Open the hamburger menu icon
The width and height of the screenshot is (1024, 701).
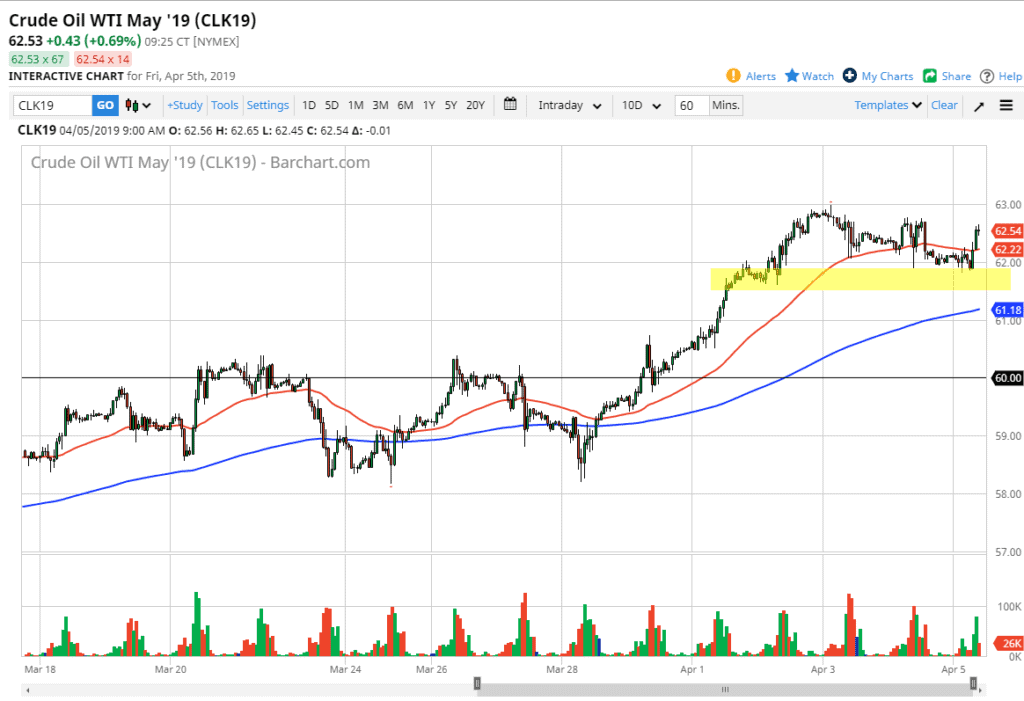pos(1006,106)
